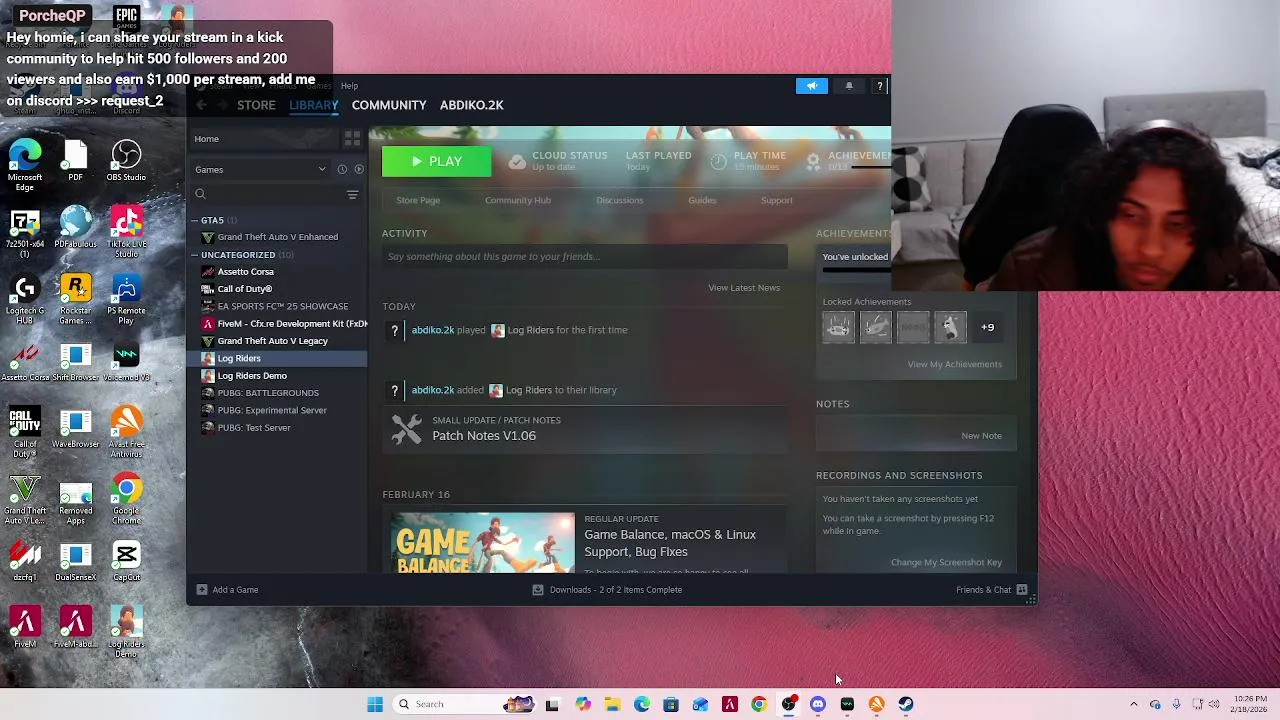Image resolution: width=1280 pixels, height=720 pixels.
Task: Open Google Chrome desktop icon
Action: 126,499
